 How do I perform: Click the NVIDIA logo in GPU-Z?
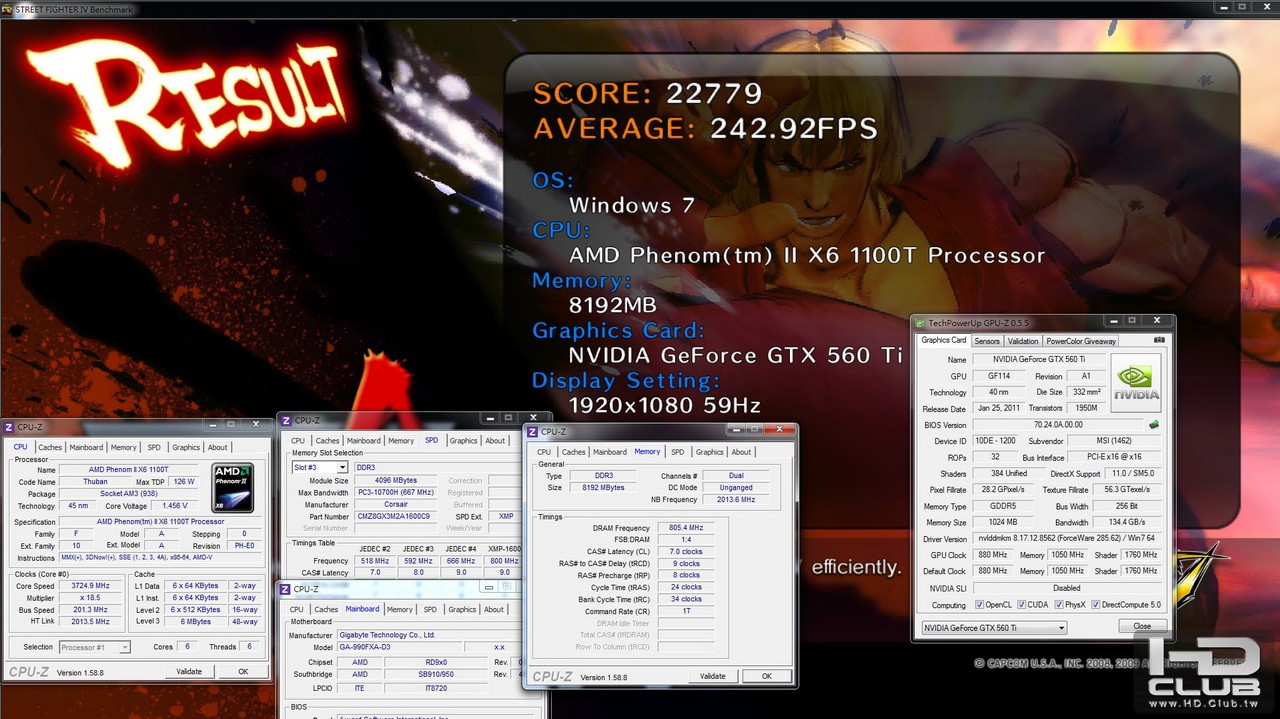click(1136, 383)
